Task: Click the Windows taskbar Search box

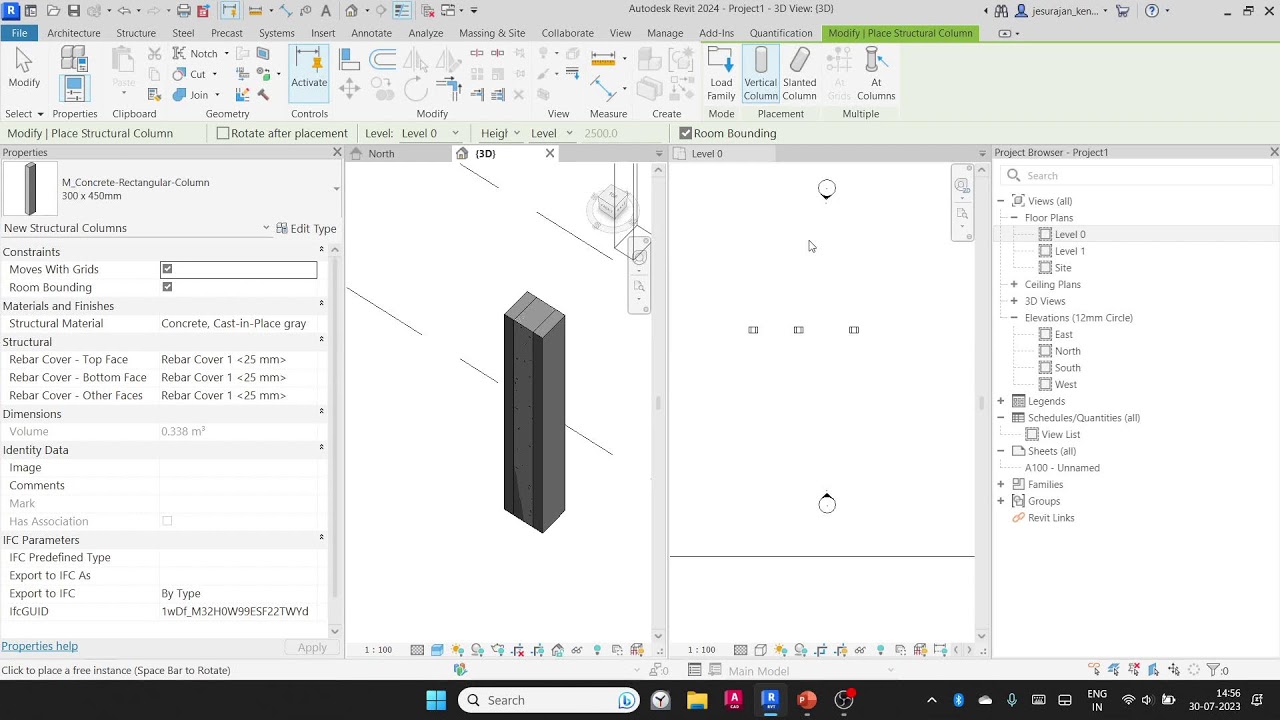Action: [549, 700]
